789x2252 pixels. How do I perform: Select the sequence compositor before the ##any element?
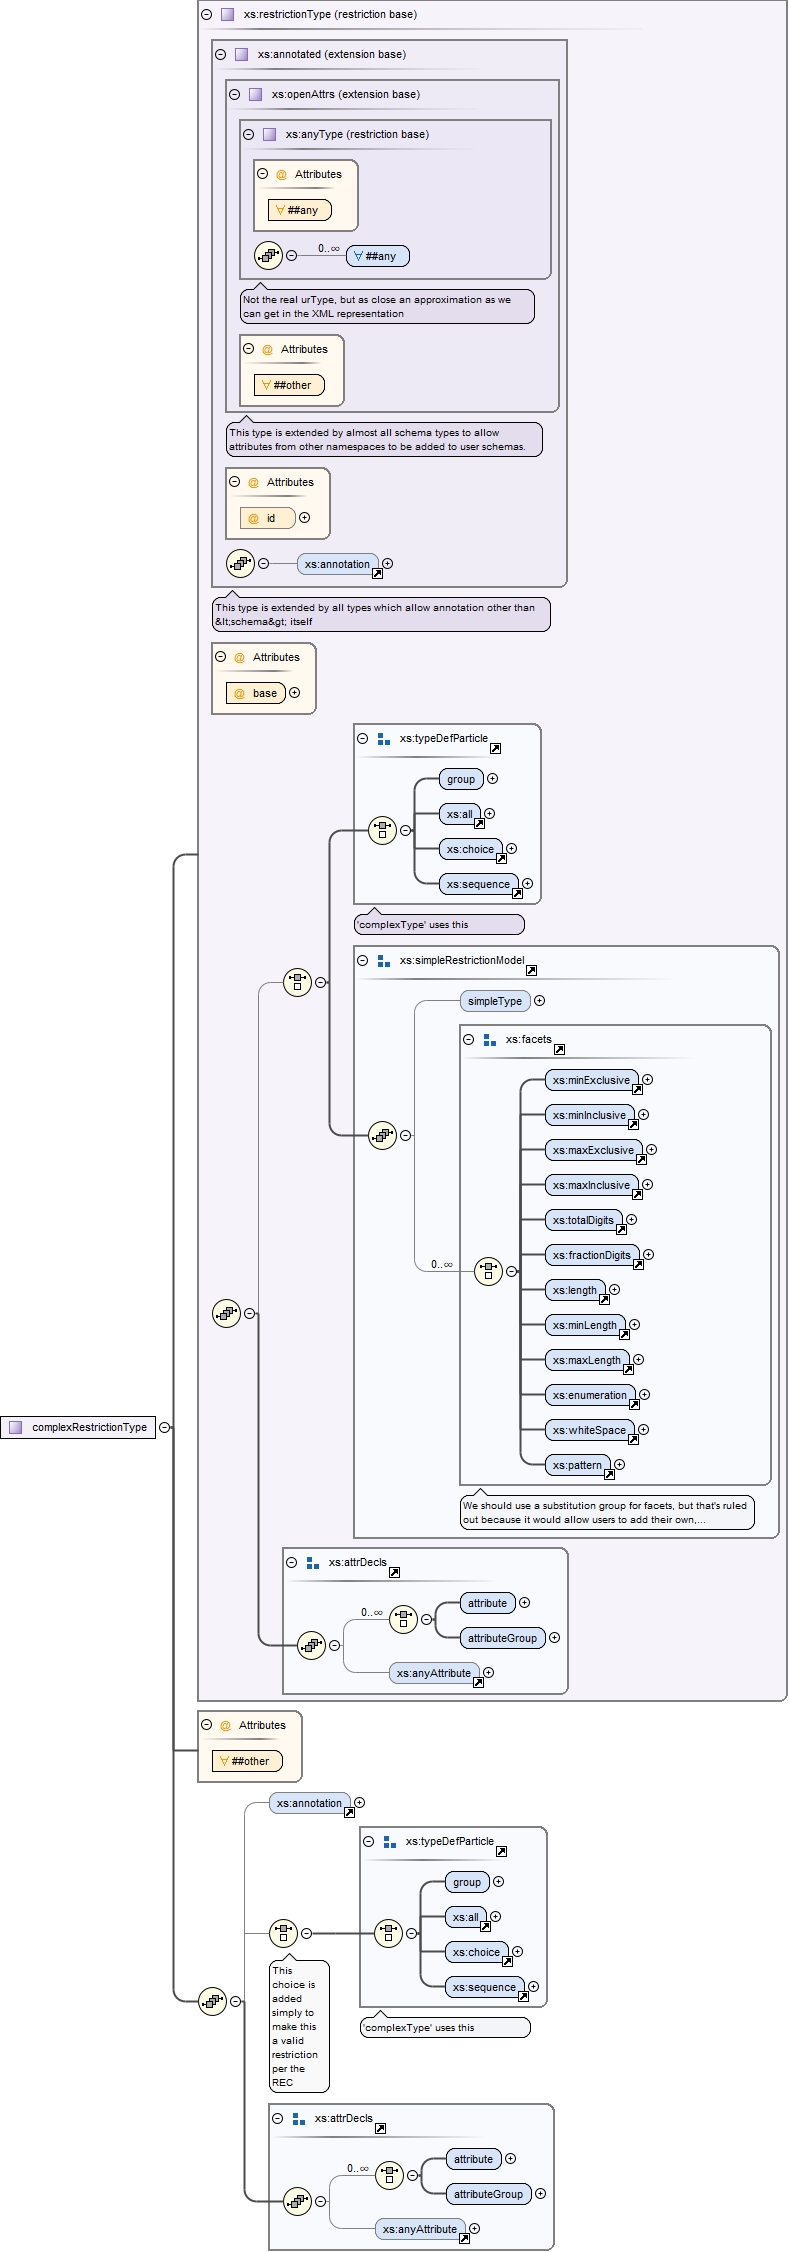268,255
